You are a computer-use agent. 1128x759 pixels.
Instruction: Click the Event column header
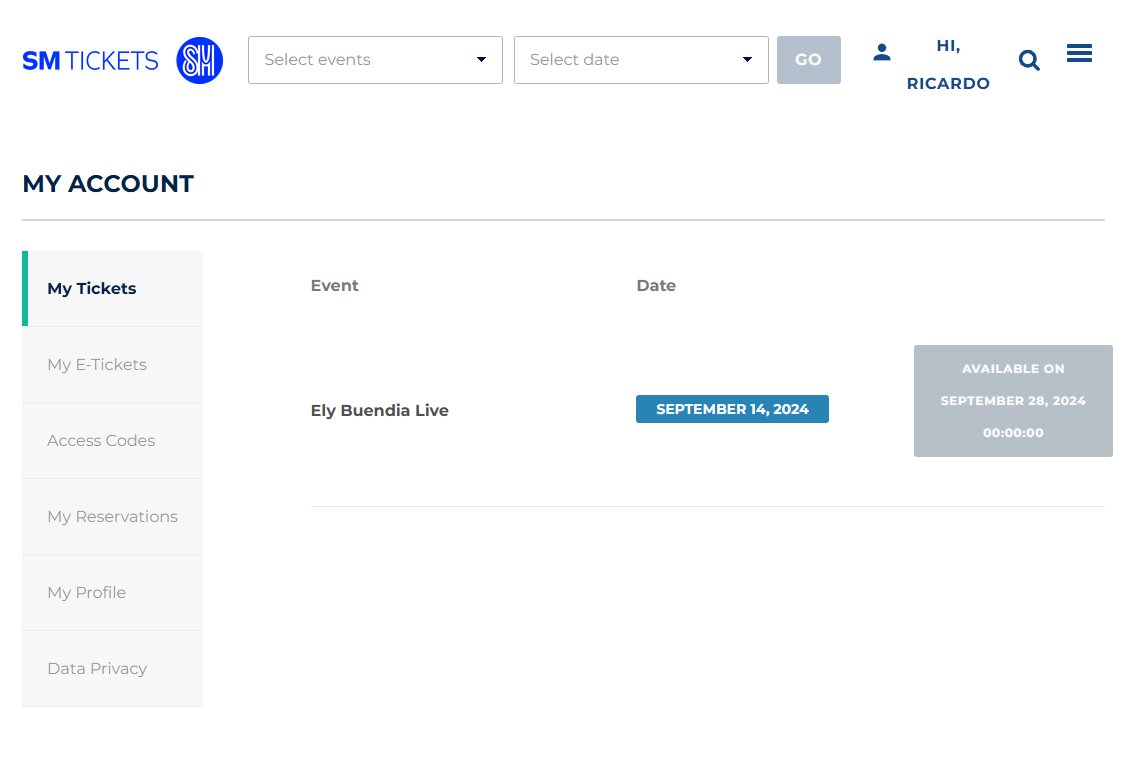pyautogui.click(x=335, y=286)
